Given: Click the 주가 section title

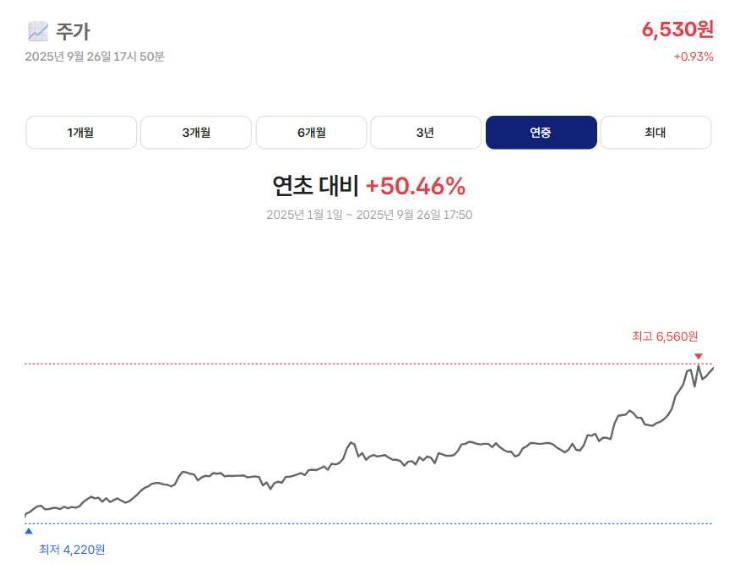Looking at the screenshot, I should [x=72, y=31].
